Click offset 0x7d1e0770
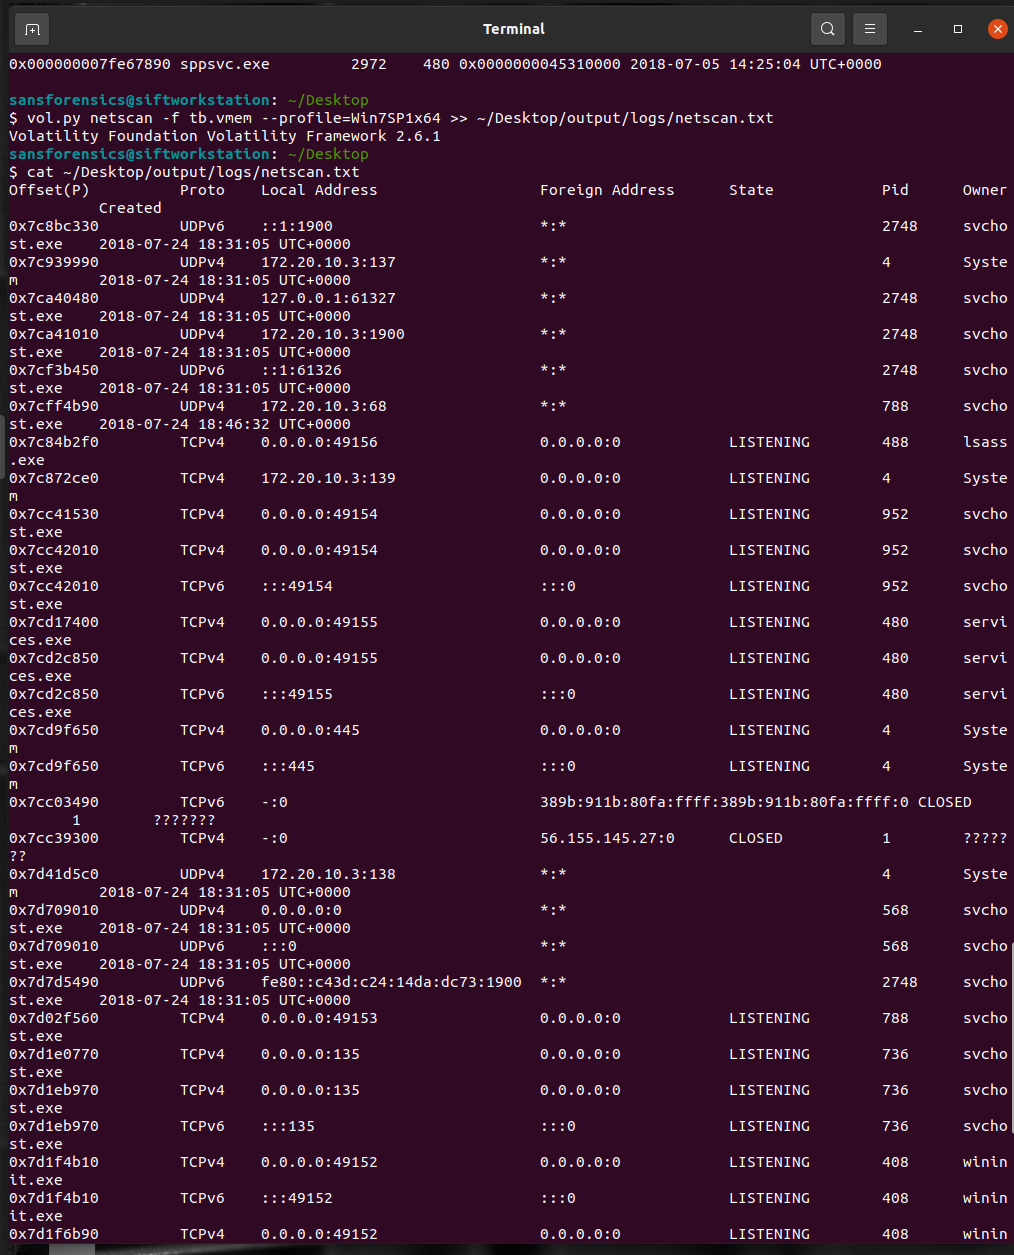 54,1054
